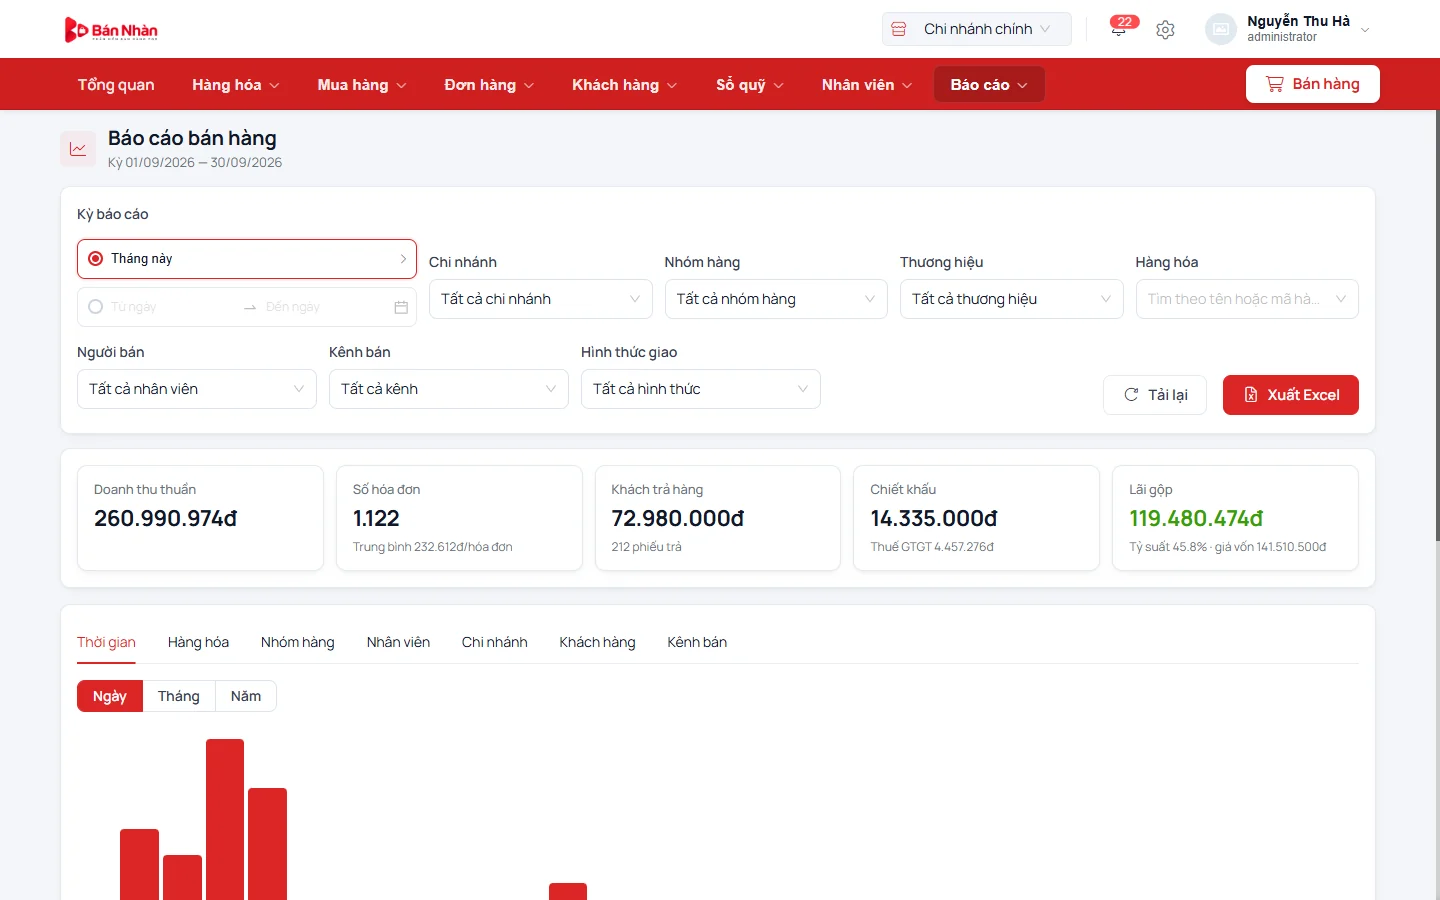
Task: Open the settings gear icon
Action: 1165,30
